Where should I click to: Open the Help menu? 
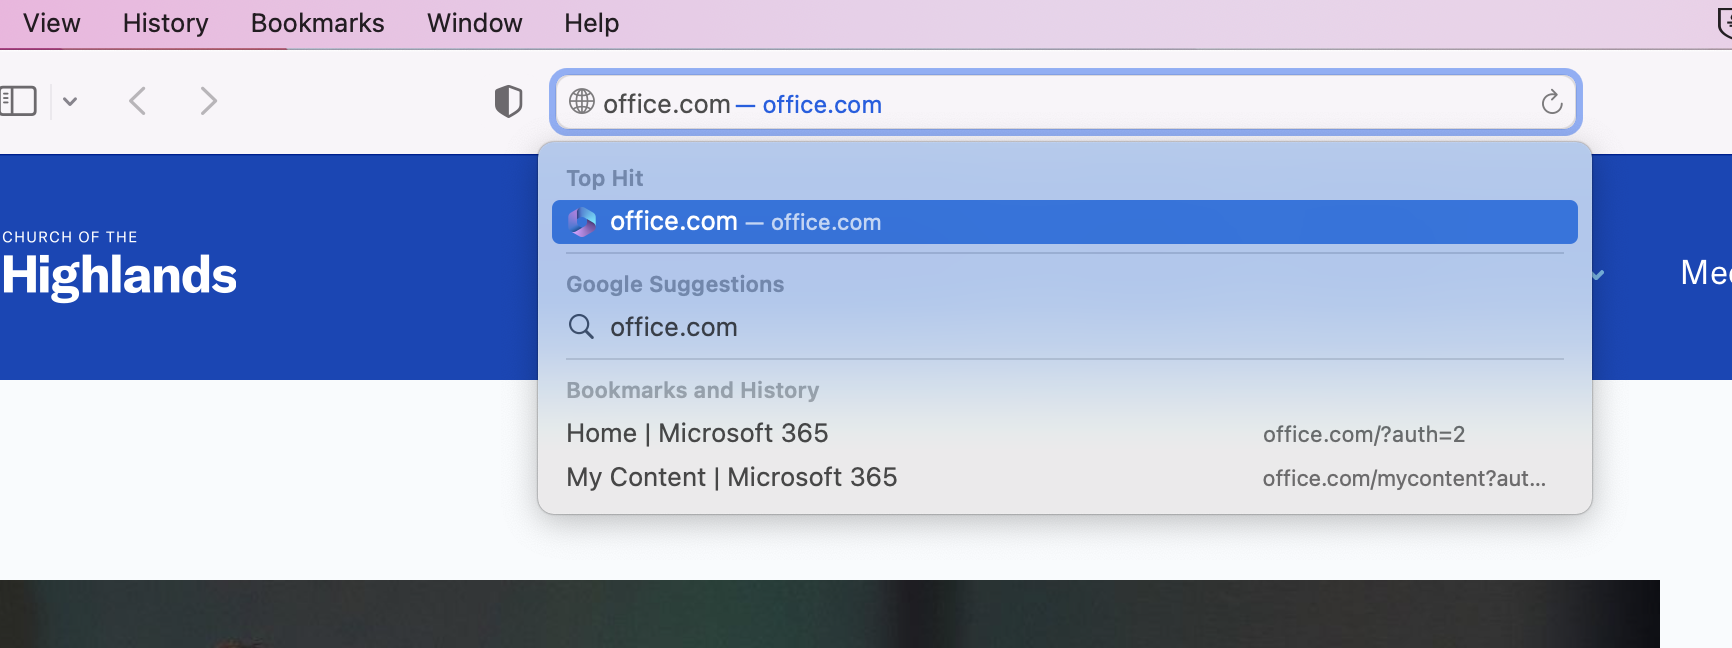coord(591,23)
